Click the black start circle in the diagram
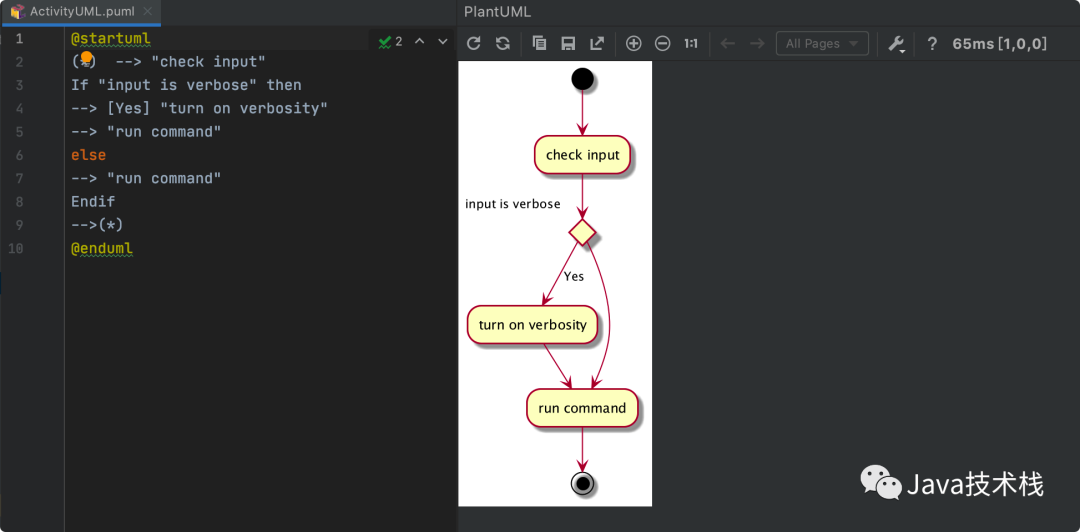The width and height of the screenshot is (1080, 532). [582, 79]
